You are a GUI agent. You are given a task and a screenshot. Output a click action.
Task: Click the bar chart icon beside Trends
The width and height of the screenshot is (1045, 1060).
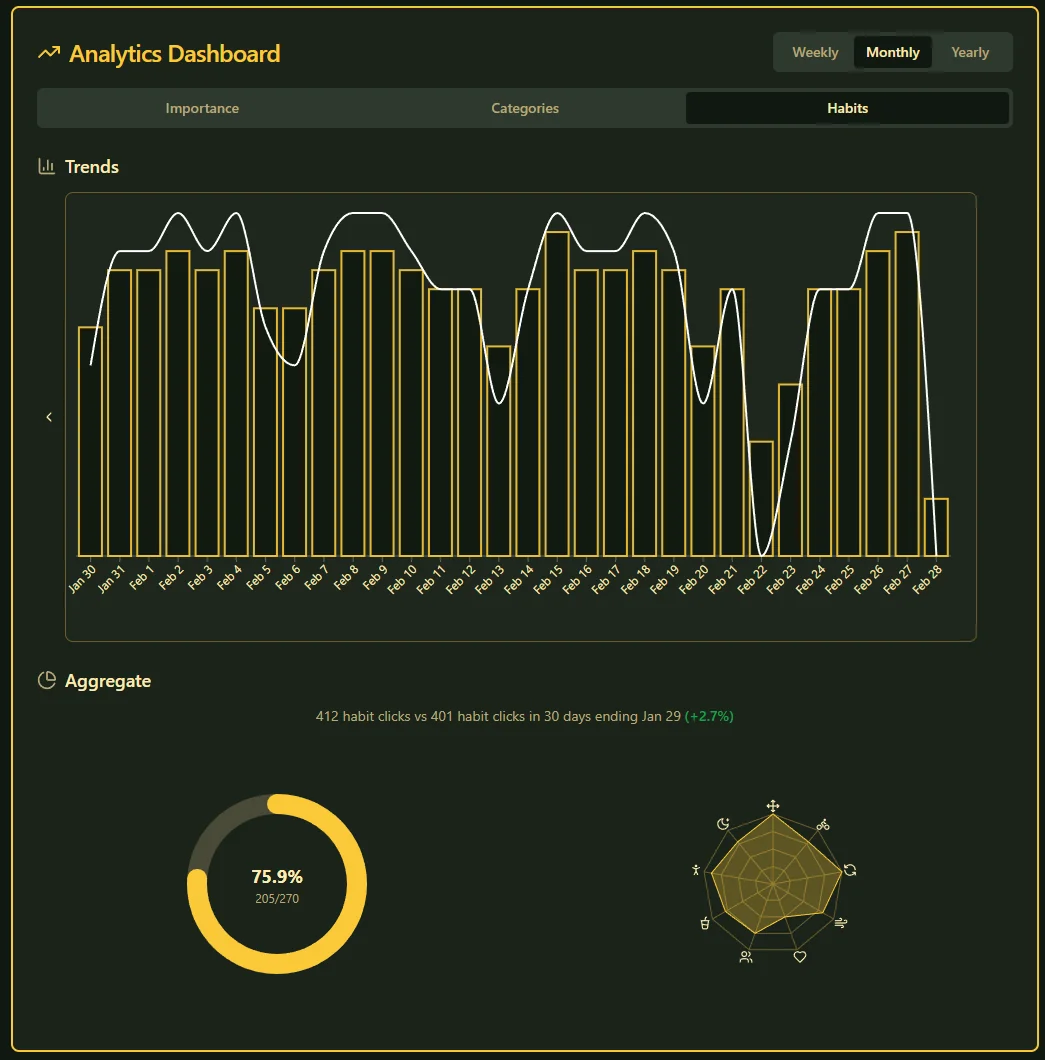47,166
